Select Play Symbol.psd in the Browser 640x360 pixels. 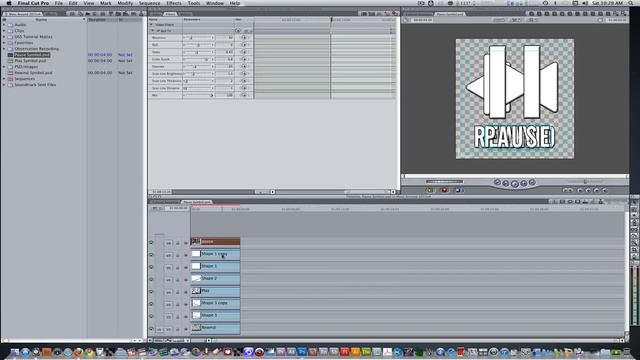click(30, 61)
